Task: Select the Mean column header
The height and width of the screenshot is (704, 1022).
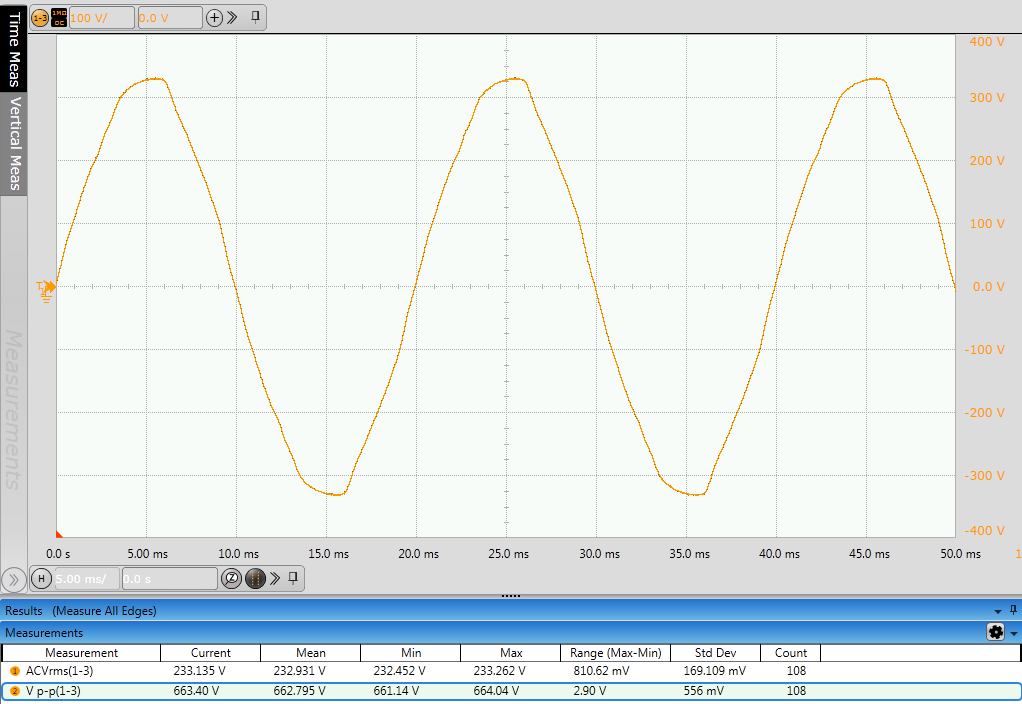Action: [x=311, y=653]
